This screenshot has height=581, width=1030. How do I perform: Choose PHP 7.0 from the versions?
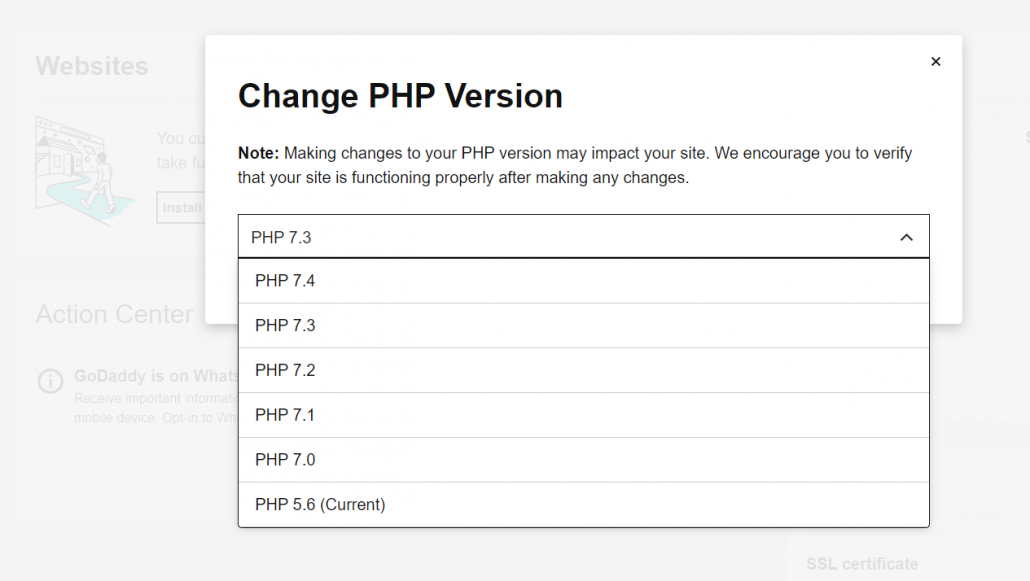[583, 459]
